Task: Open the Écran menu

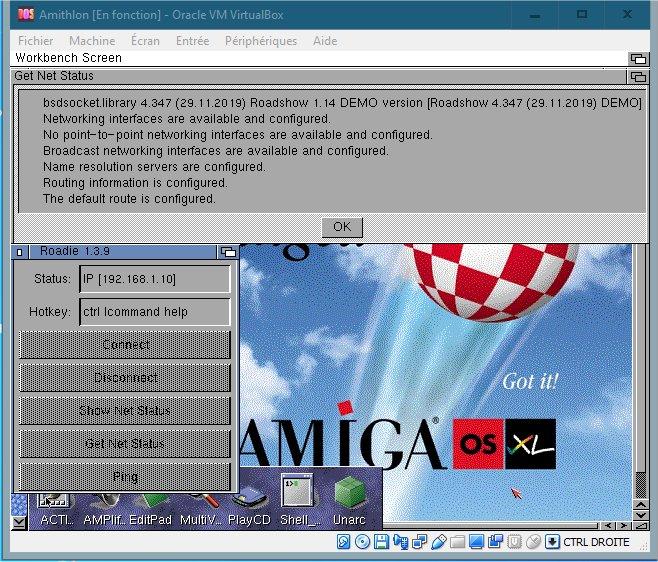Action: (x=145, y=41)
